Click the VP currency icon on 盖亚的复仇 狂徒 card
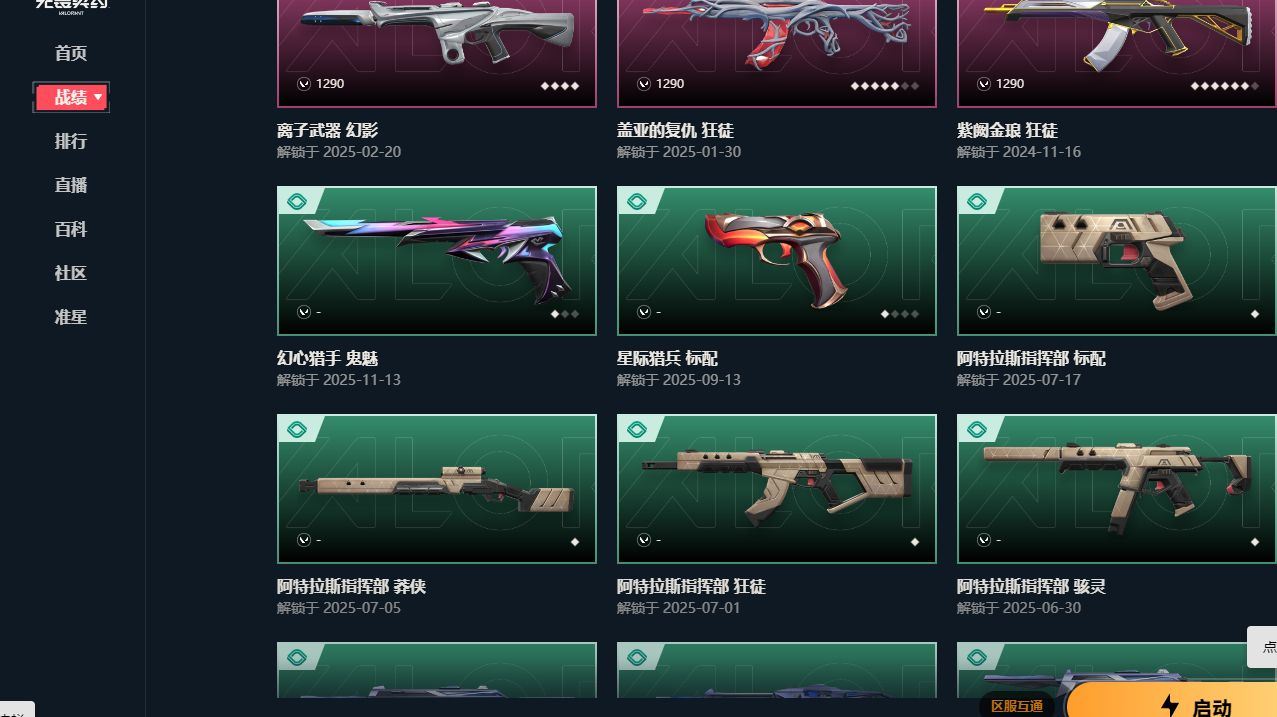 pos(644,84)
